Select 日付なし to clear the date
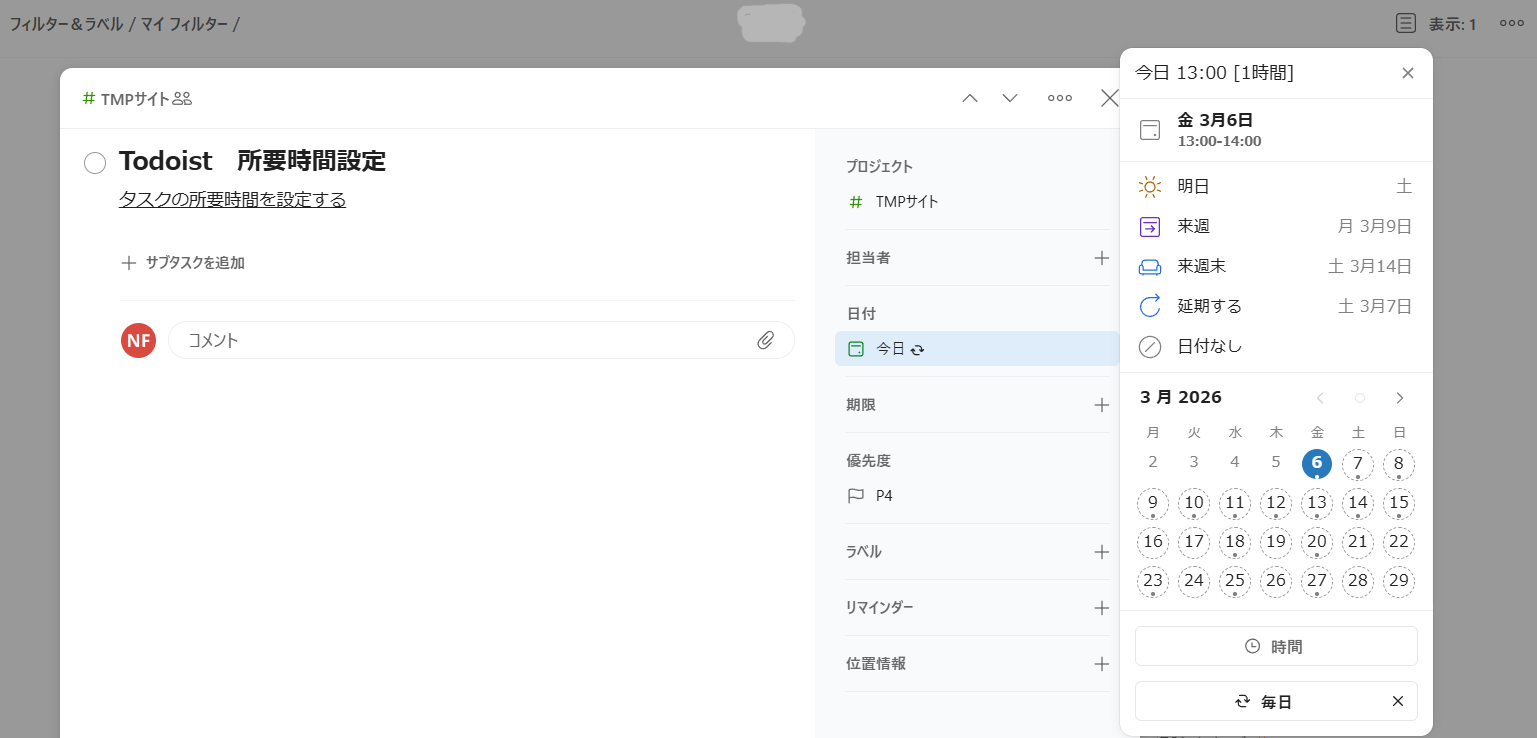 1275,346
